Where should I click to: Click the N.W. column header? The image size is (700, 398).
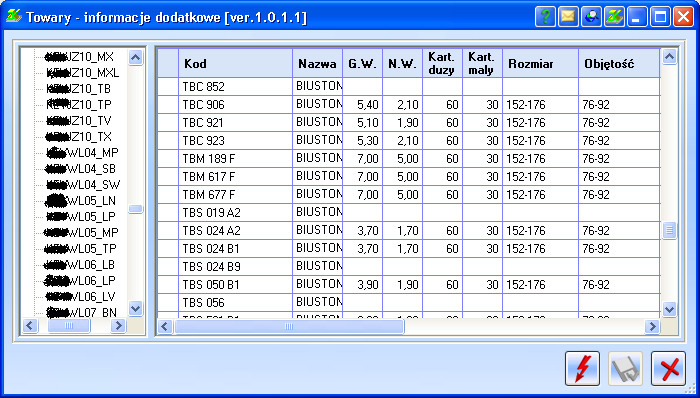coord(402,64)
